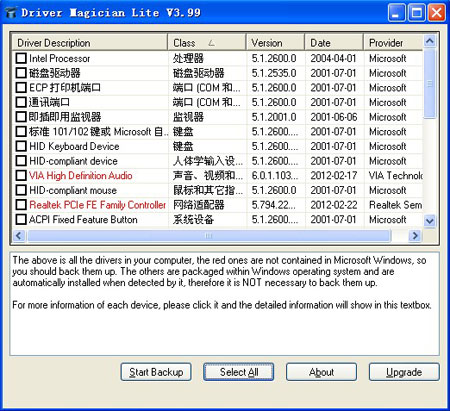Click the horizontal scrollbar right arrow
The height and width of the screenshot is (411, 450).
[415, 236]
